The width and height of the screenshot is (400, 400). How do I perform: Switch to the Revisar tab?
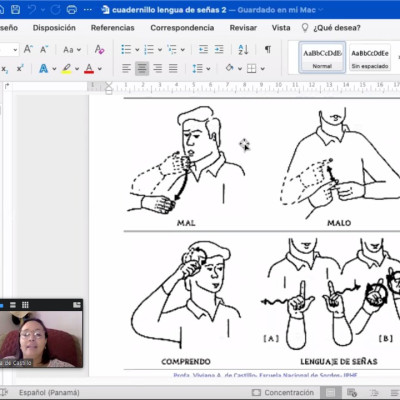[x=243, y=28]
